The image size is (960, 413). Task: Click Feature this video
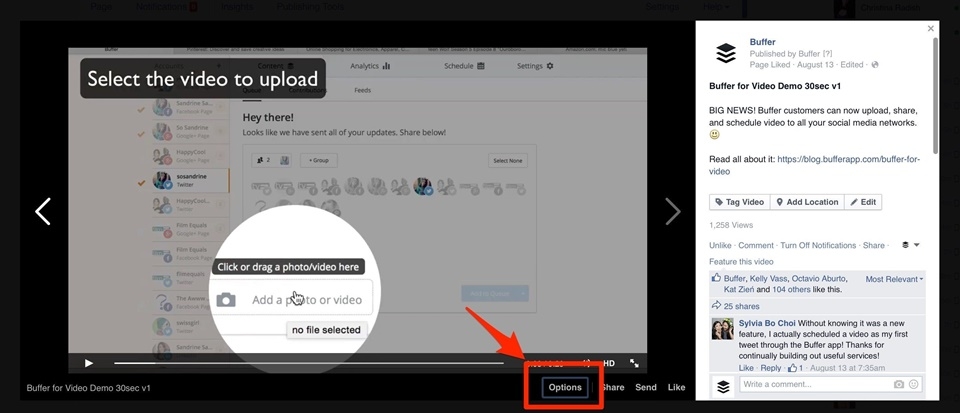(741, 262)
